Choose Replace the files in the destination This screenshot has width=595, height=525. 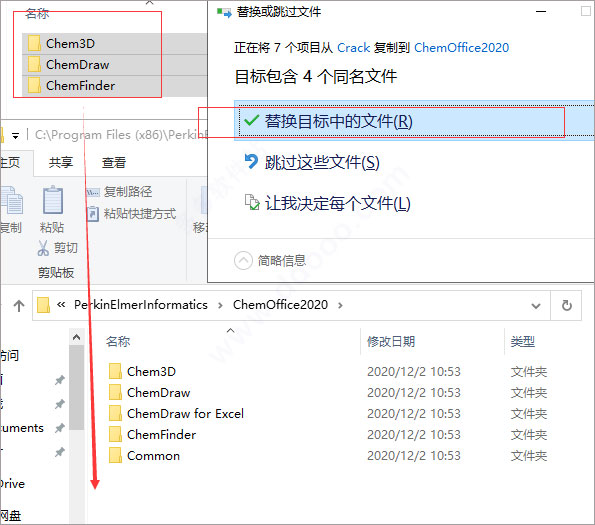414,121
